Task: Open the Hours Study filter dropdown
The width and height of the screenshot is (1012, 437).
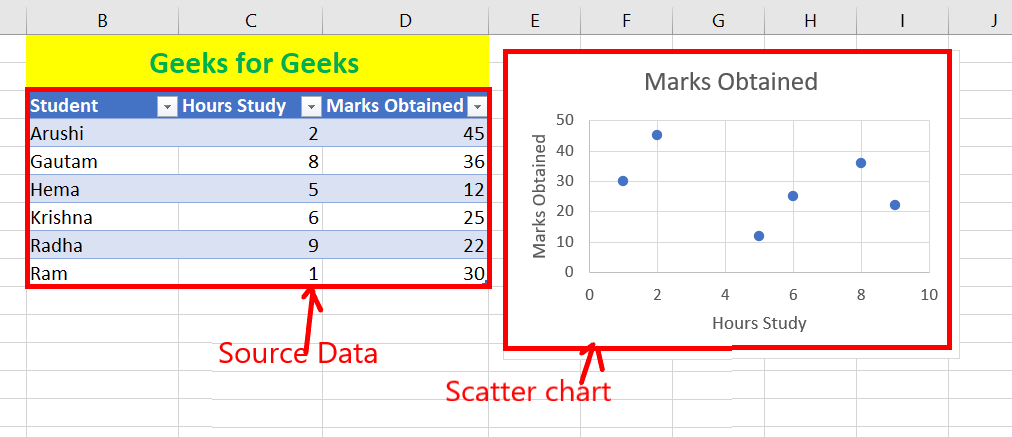Action: [312, 107]
